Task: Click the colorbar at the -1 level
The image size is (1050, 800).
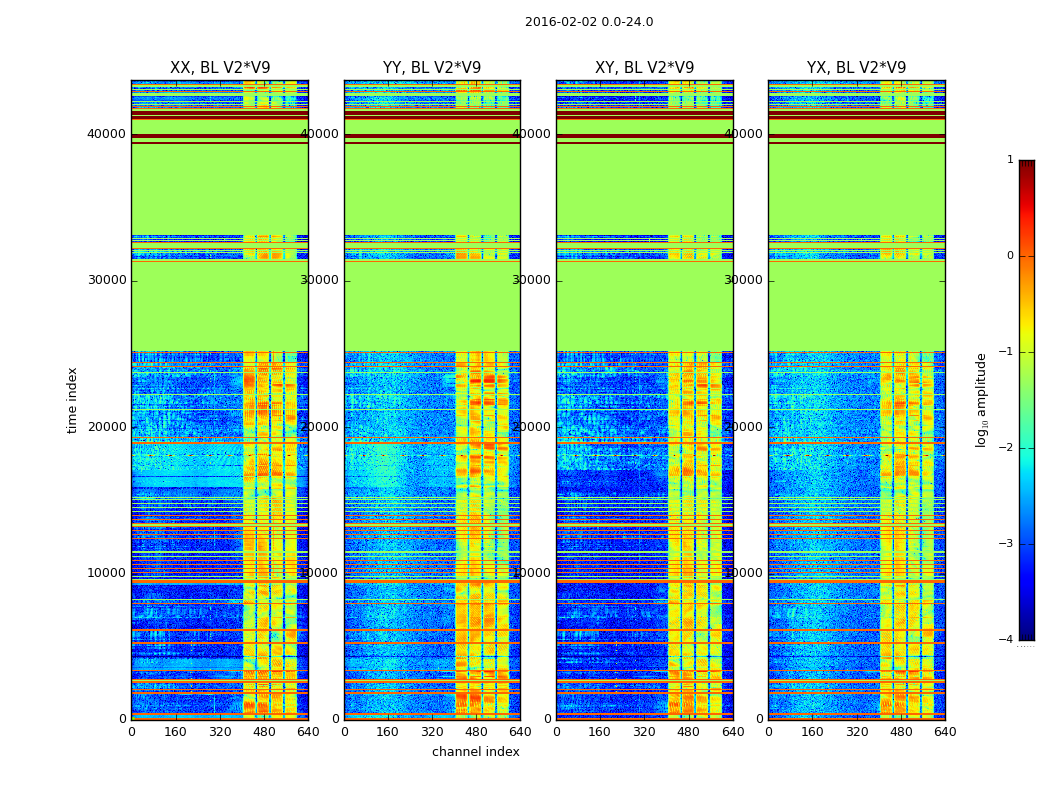Action: pos(1027,352)
